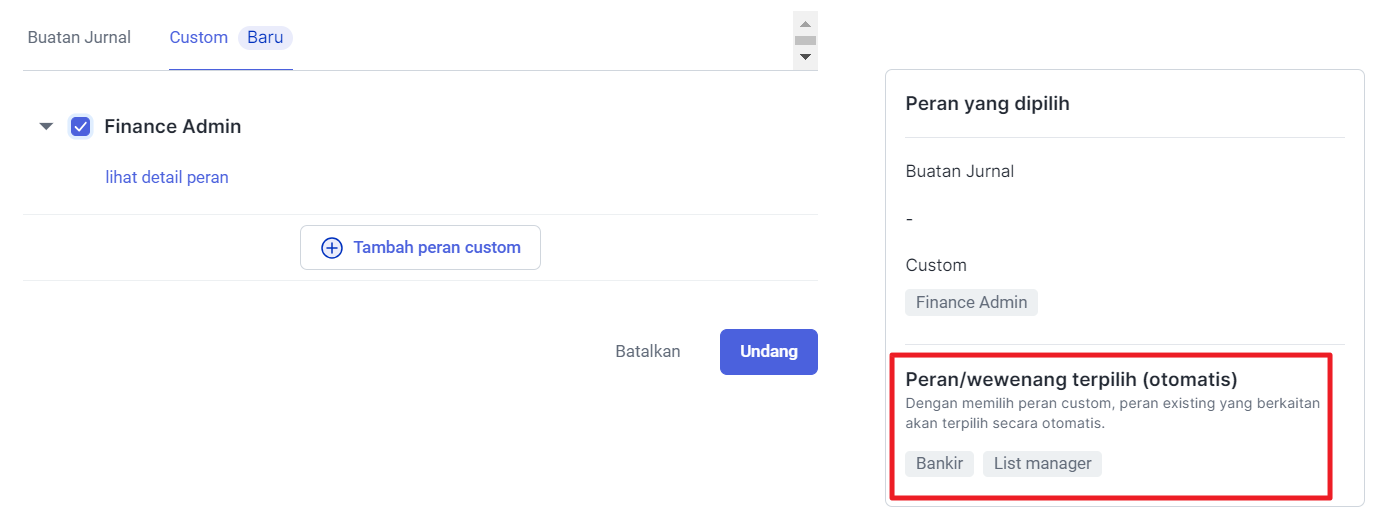Viewport: 1381px width, 514px height.
Task: Select the List manager role chip
Action: 1042,464
